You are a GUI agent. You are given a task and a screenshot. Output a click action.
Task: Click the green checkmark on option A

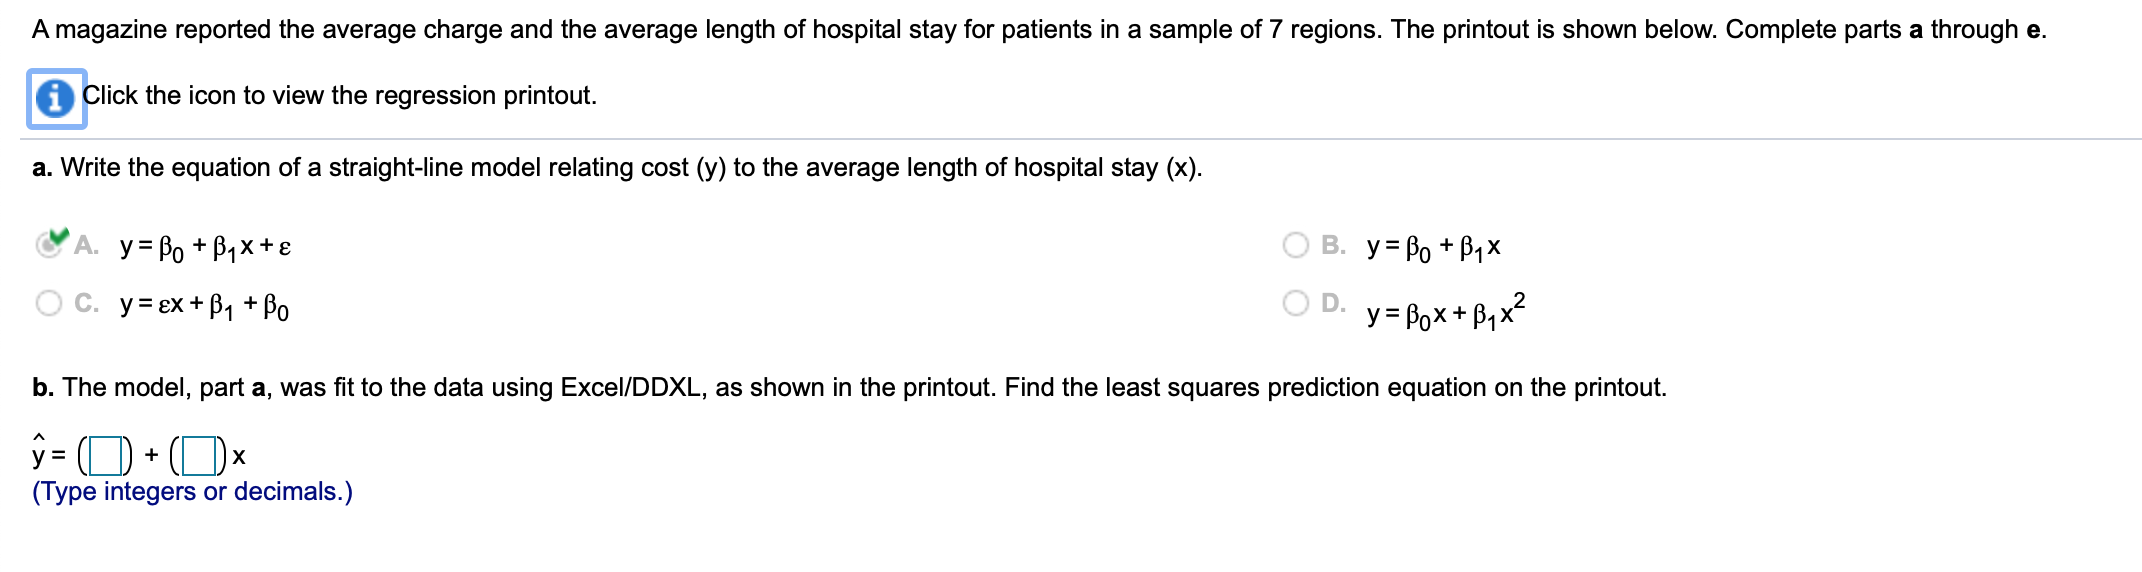59,236
